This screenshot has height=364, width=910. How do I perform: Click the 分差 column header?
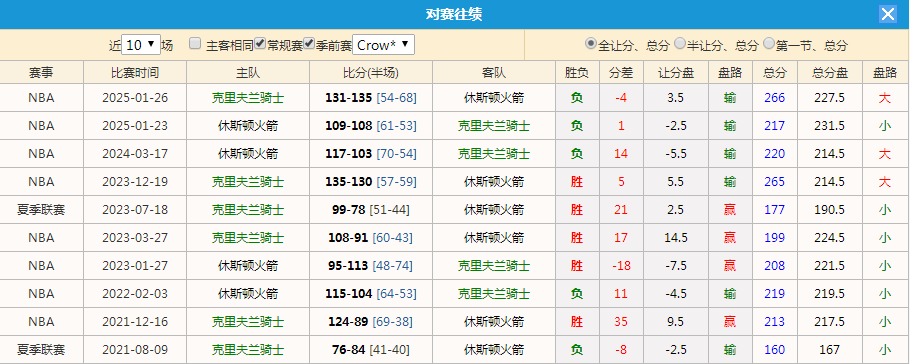[x=621, y=73]
